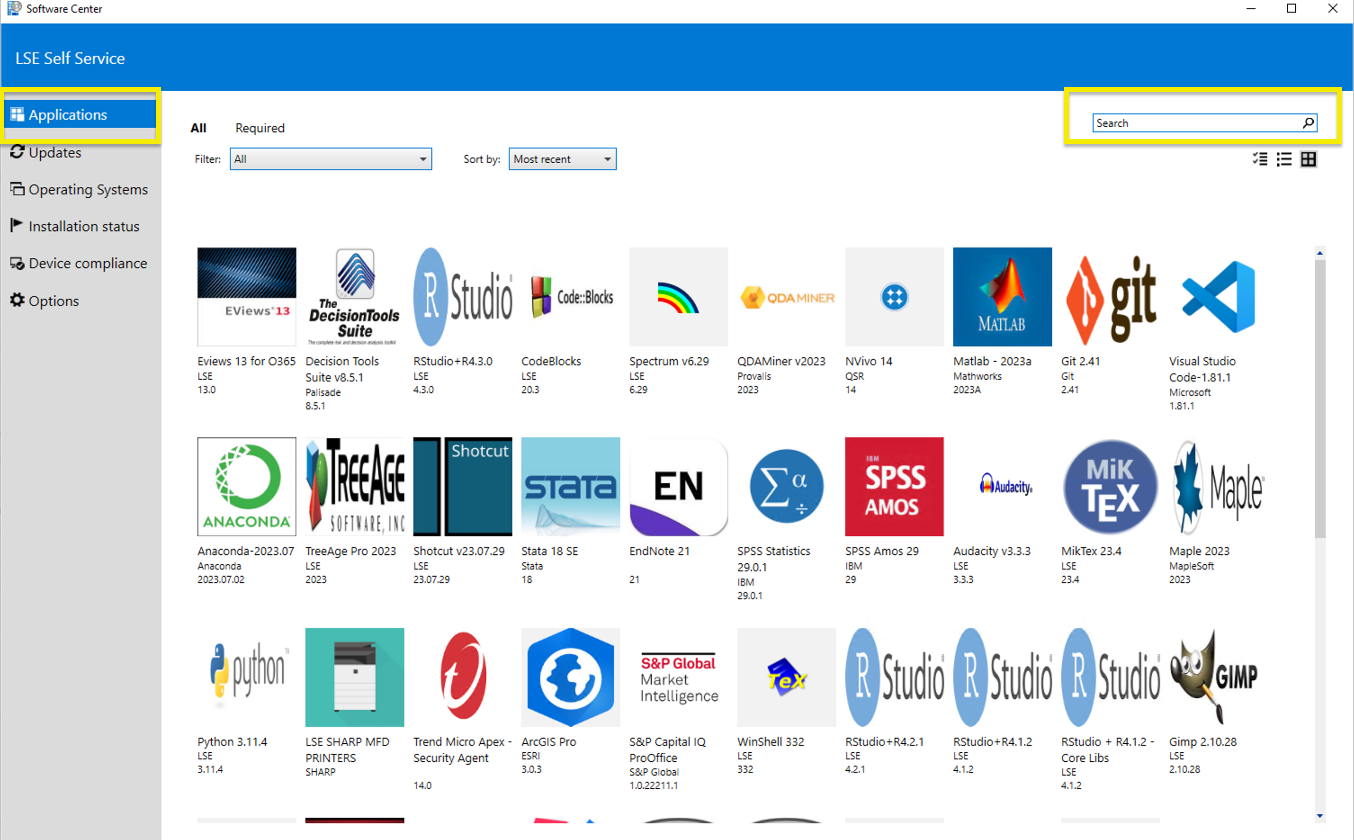Switch to list view layout
The image size is (1354, 840).
click(1284, 159)
